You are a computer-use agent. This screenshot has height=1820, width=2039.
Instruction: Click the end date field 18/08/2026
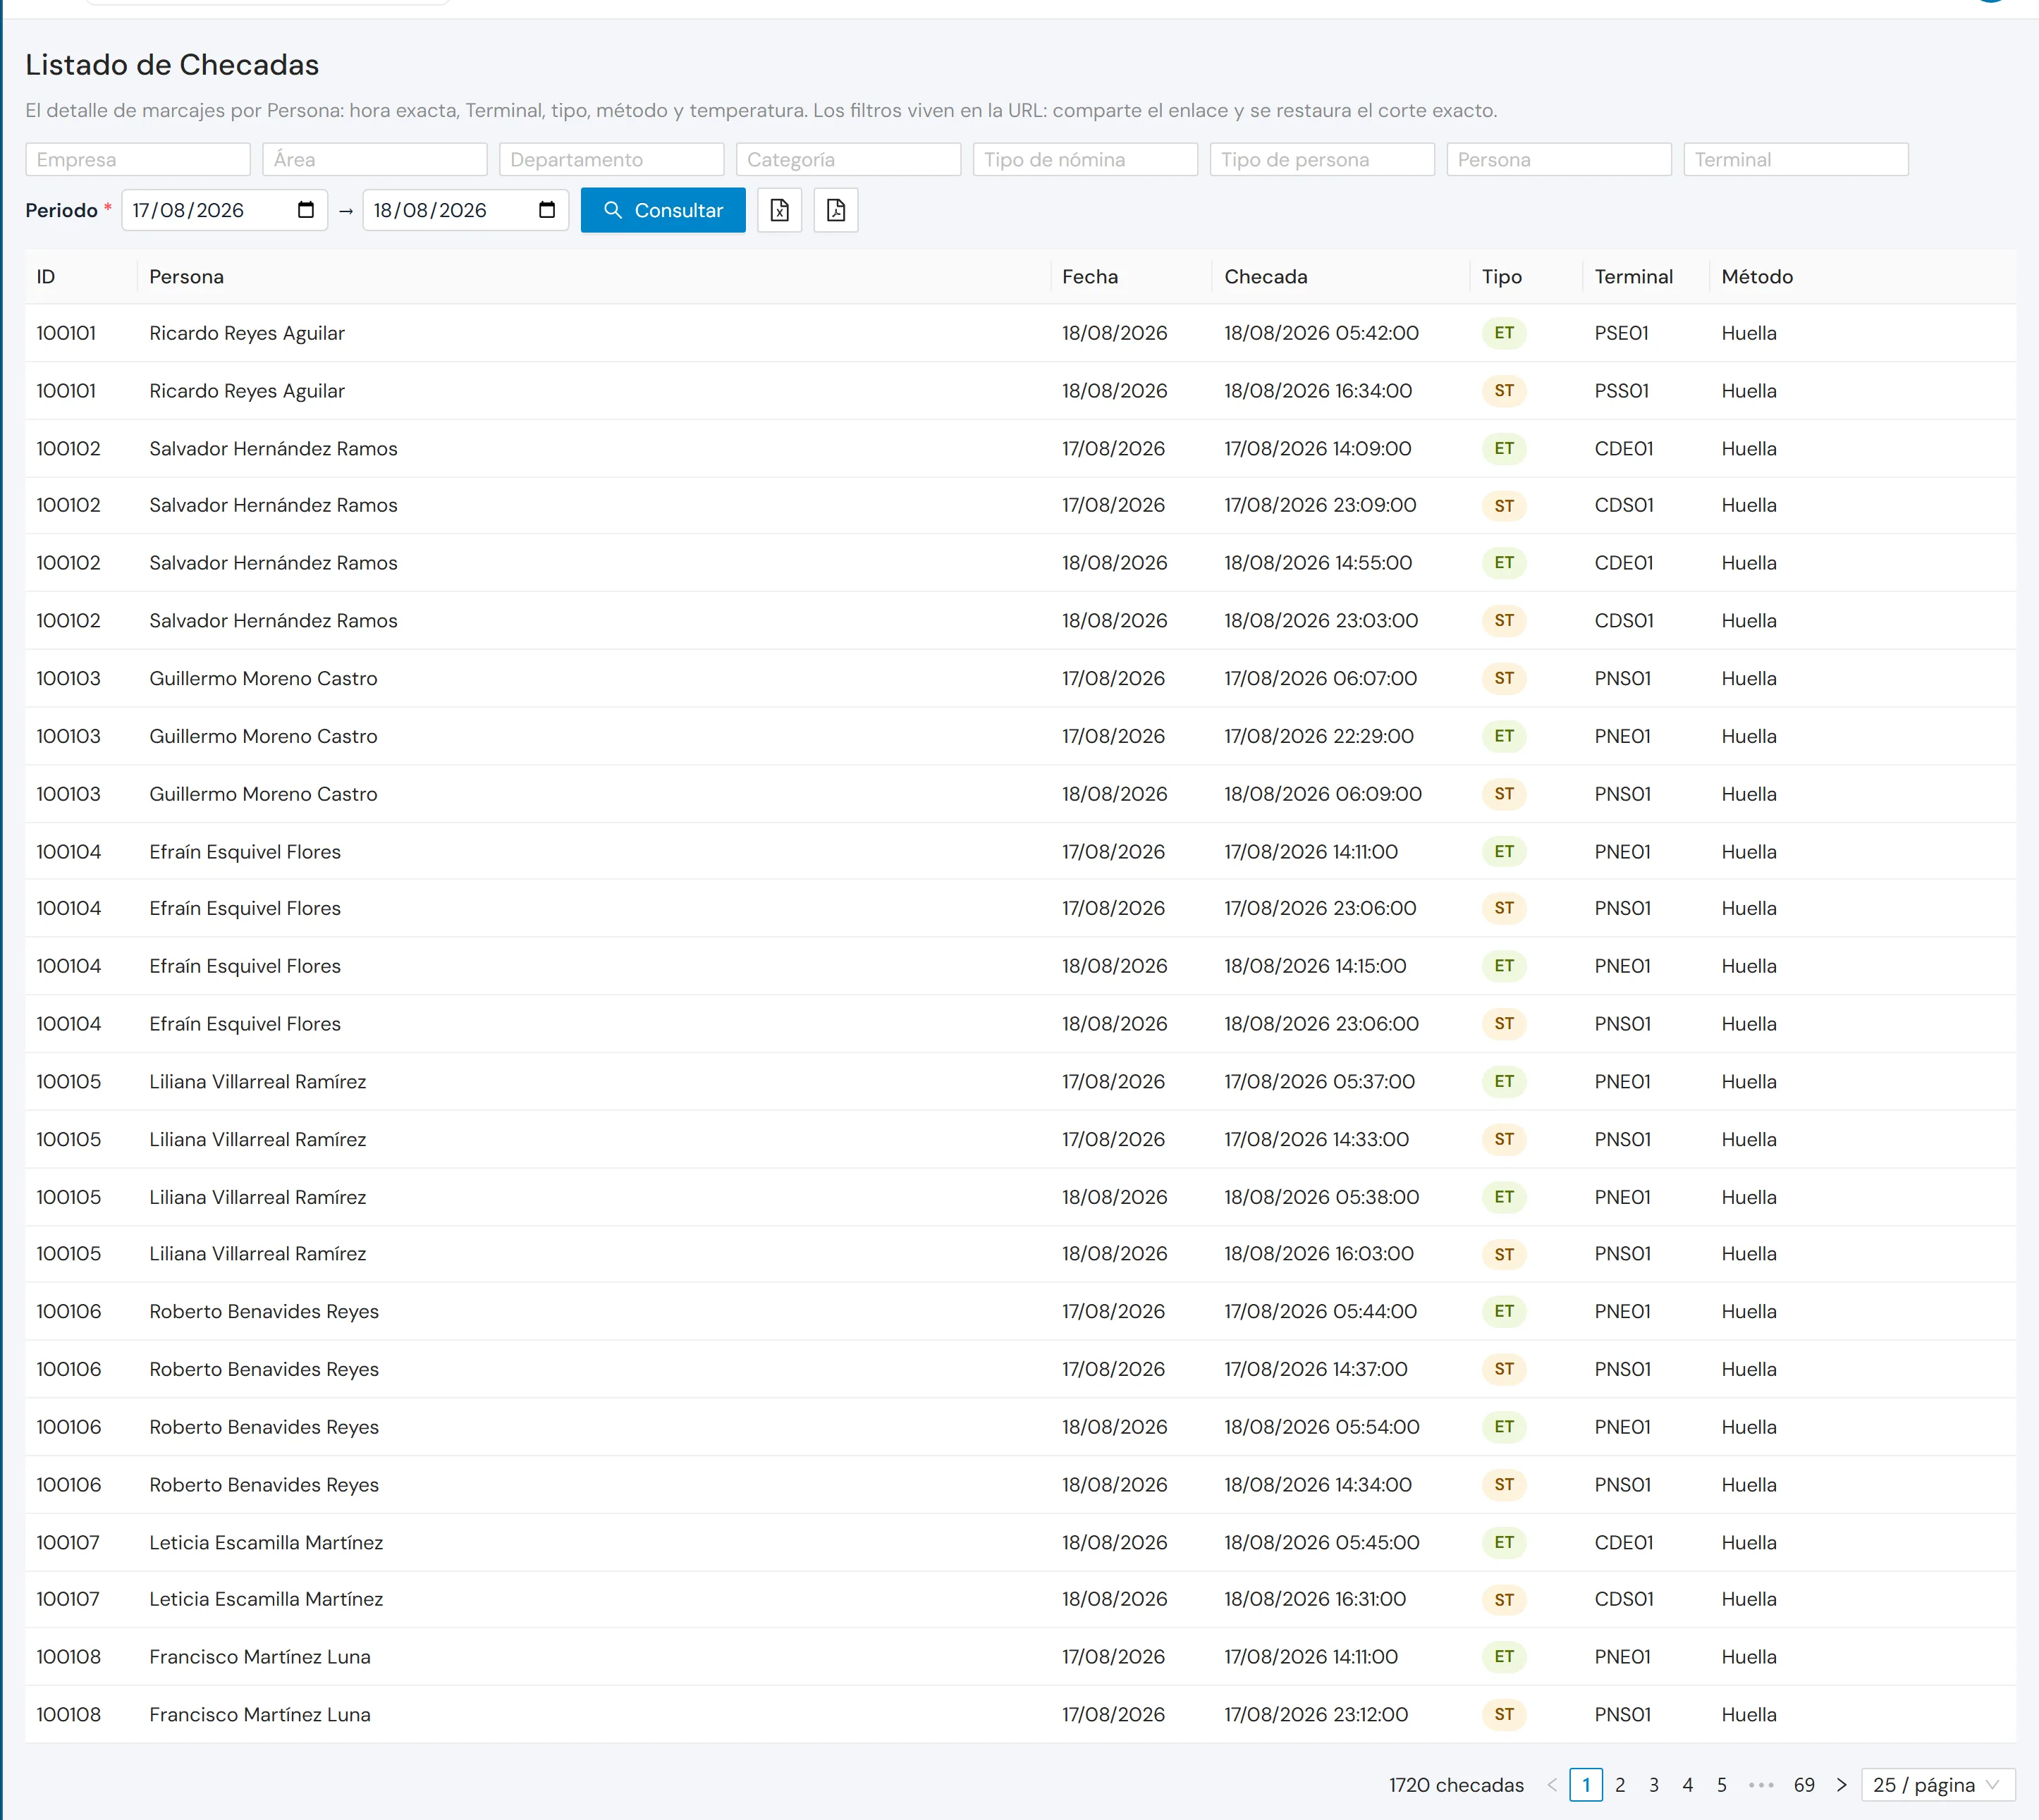coord(466,210)
